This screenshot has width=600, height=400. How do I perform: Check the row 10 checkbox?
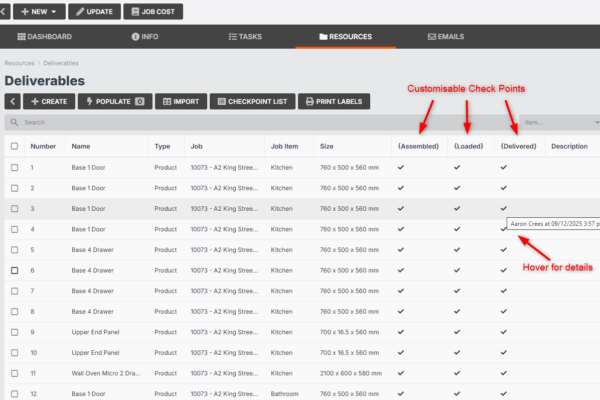(15, 353)
